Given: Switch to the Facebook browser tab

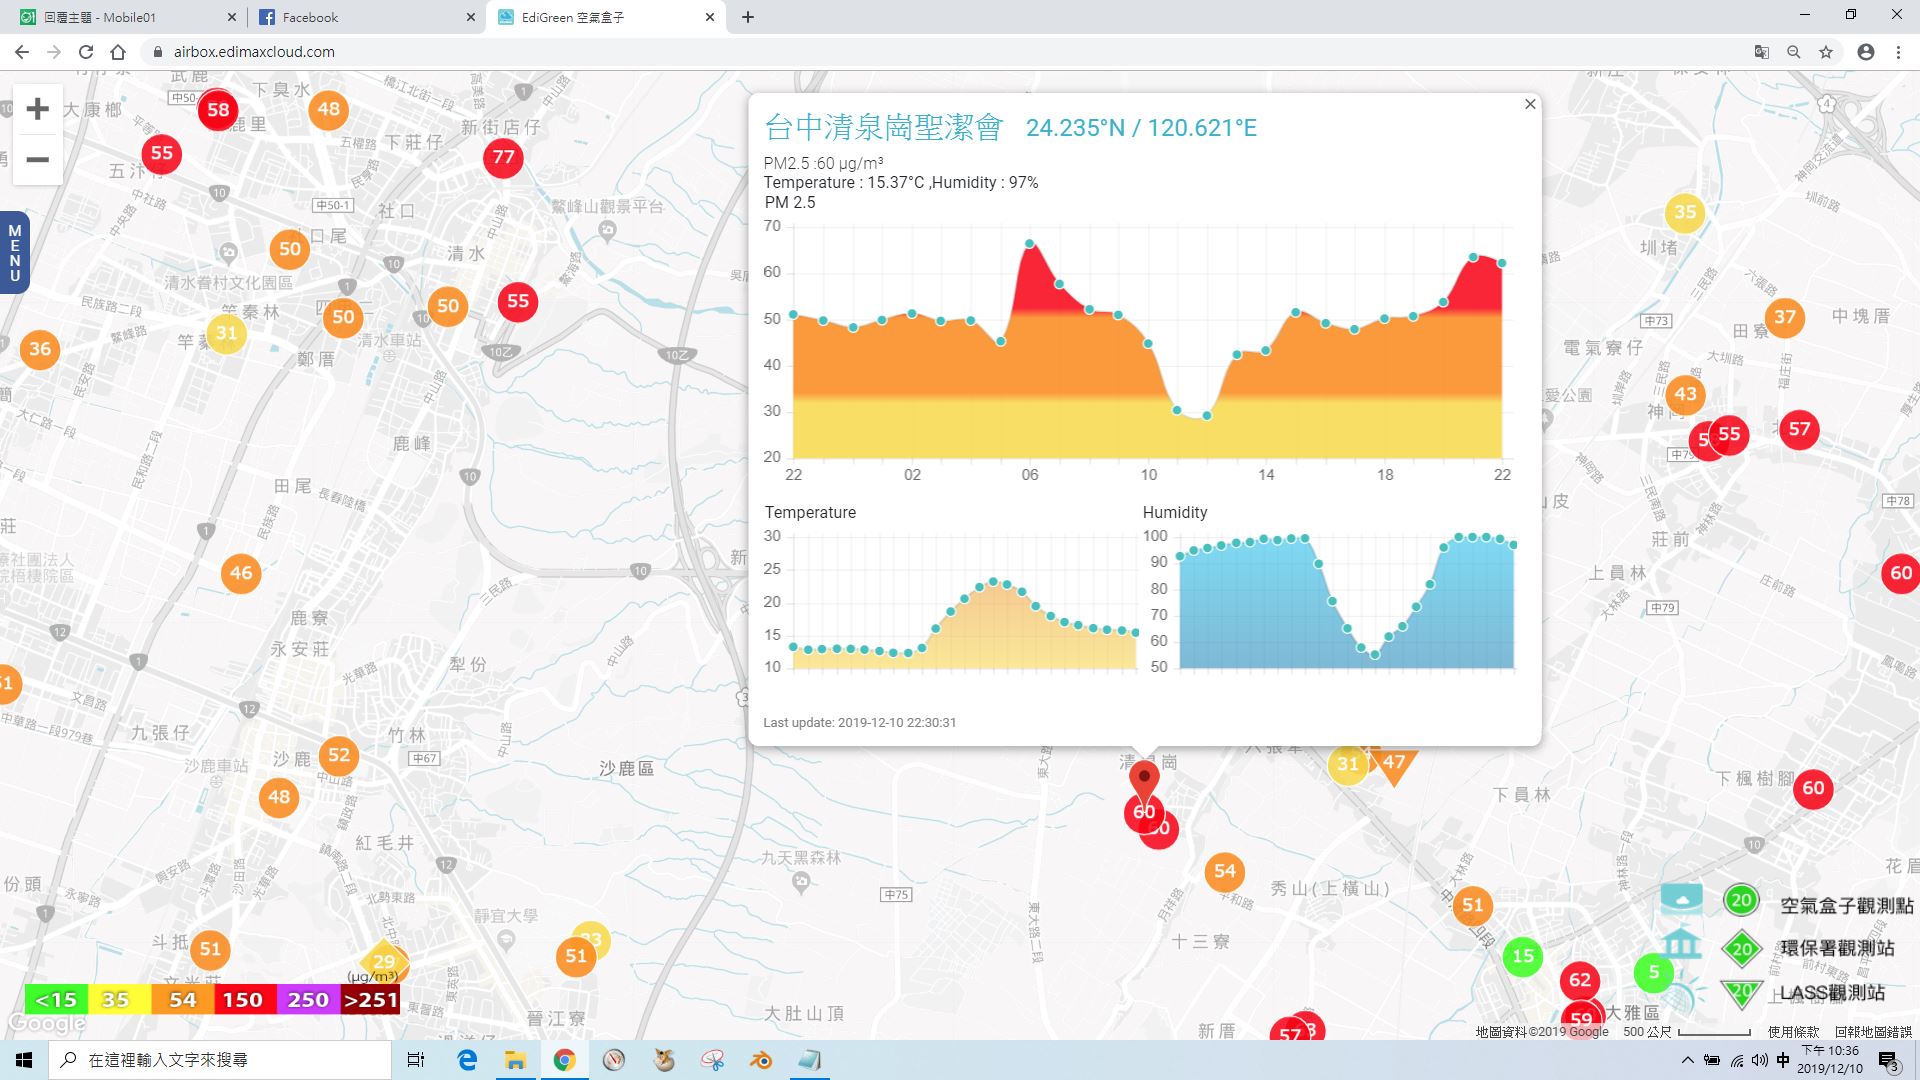Looking at the screenshot, I should (x=367, y=17).
